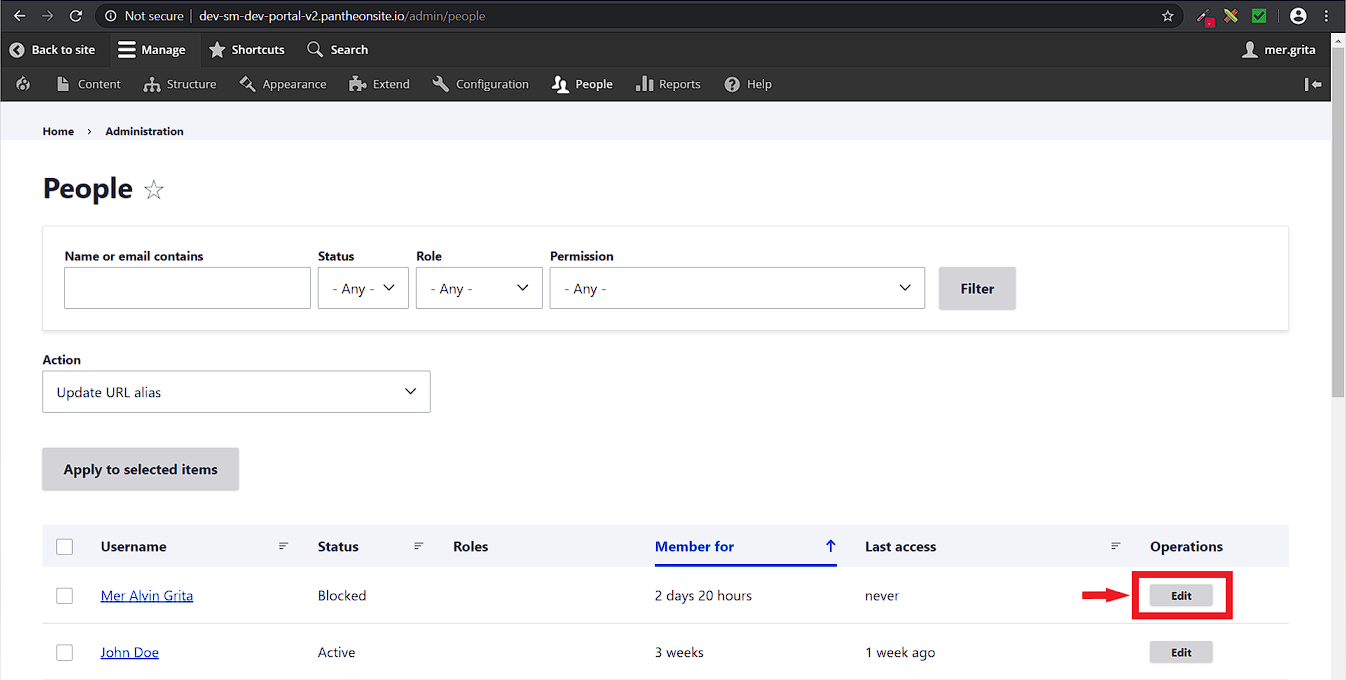The width and height of the screenshot is (1346, 680).
Task: Click Edit for Mer Alvin Grita
Action: pos(1181,596)
